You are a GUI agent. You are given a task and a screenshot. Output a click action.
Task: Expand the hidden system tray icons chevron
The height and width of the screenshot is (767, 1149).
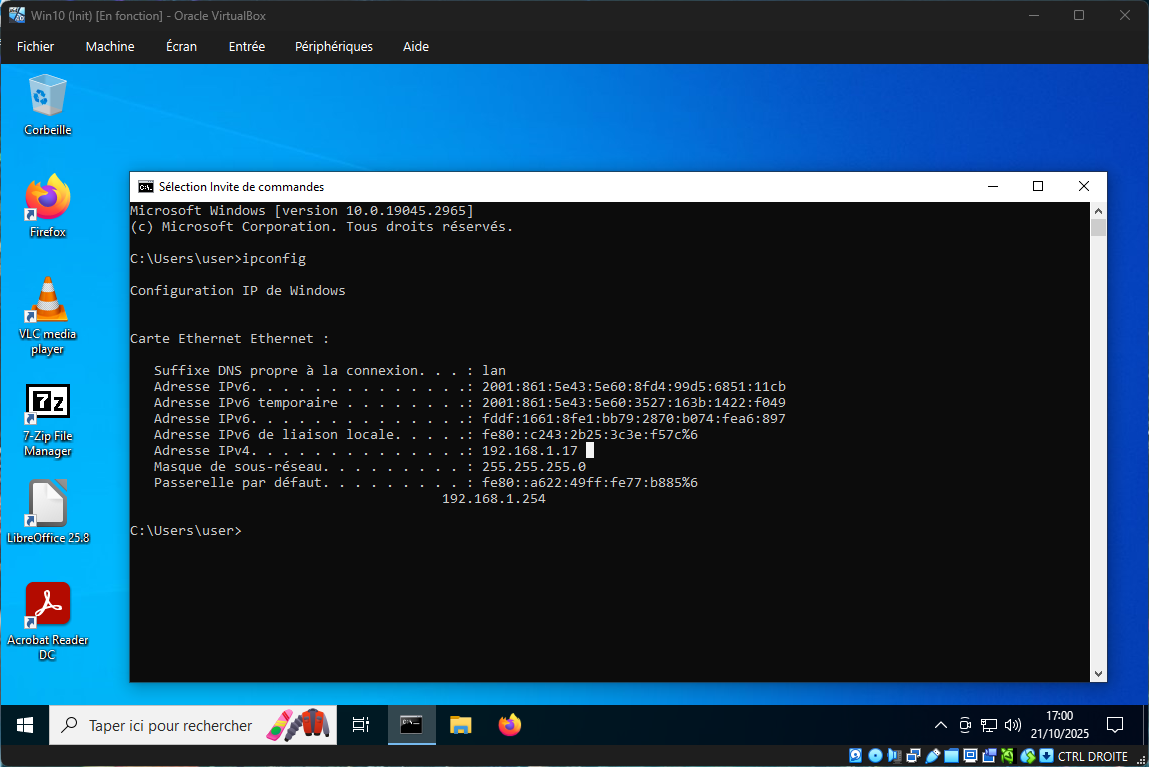click(940, 725)
